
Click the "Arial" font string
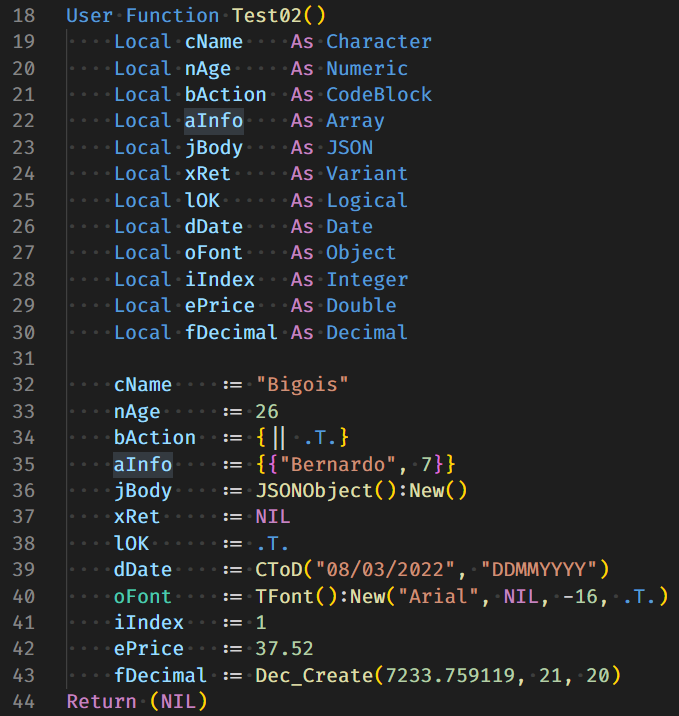point(438,597)
